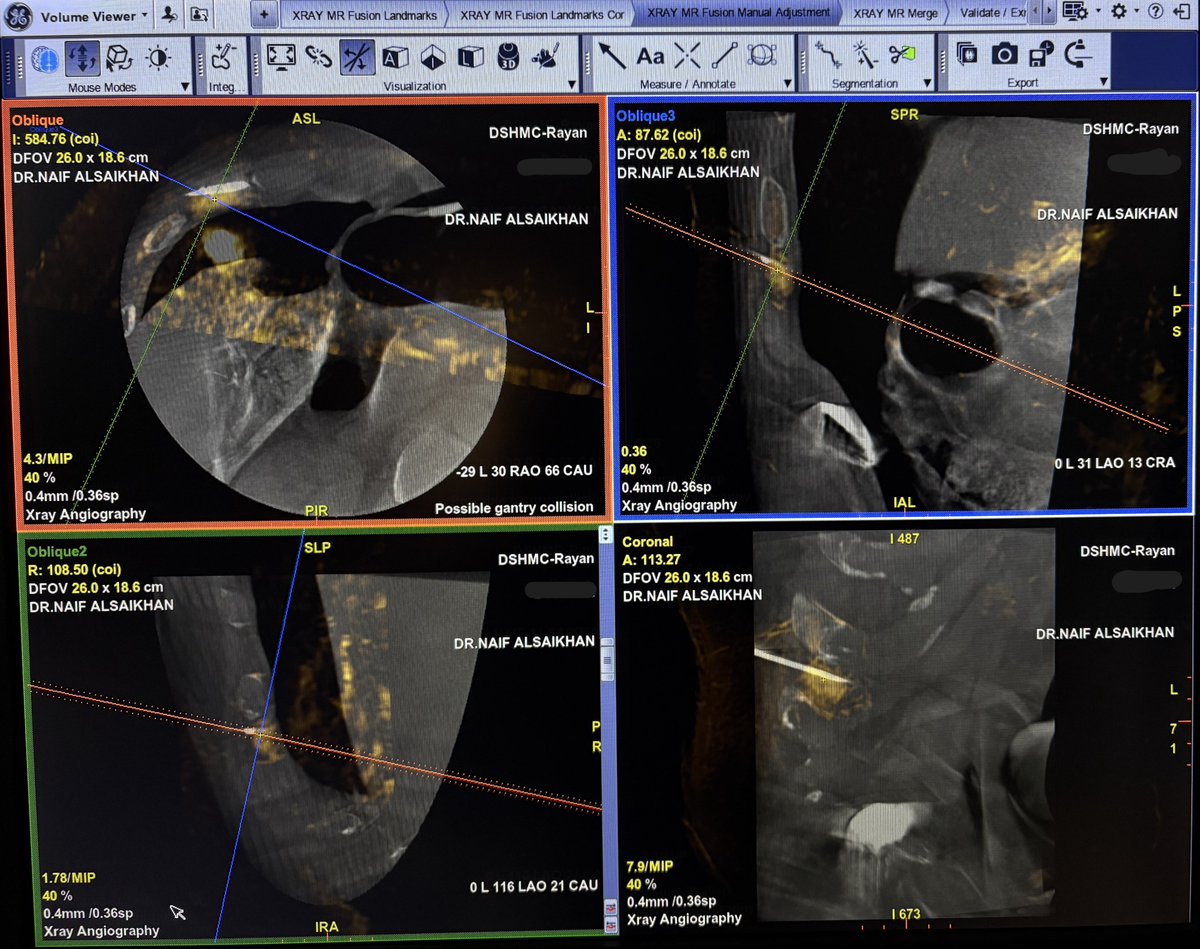Select the inferior (I) cube view icon

431,57
